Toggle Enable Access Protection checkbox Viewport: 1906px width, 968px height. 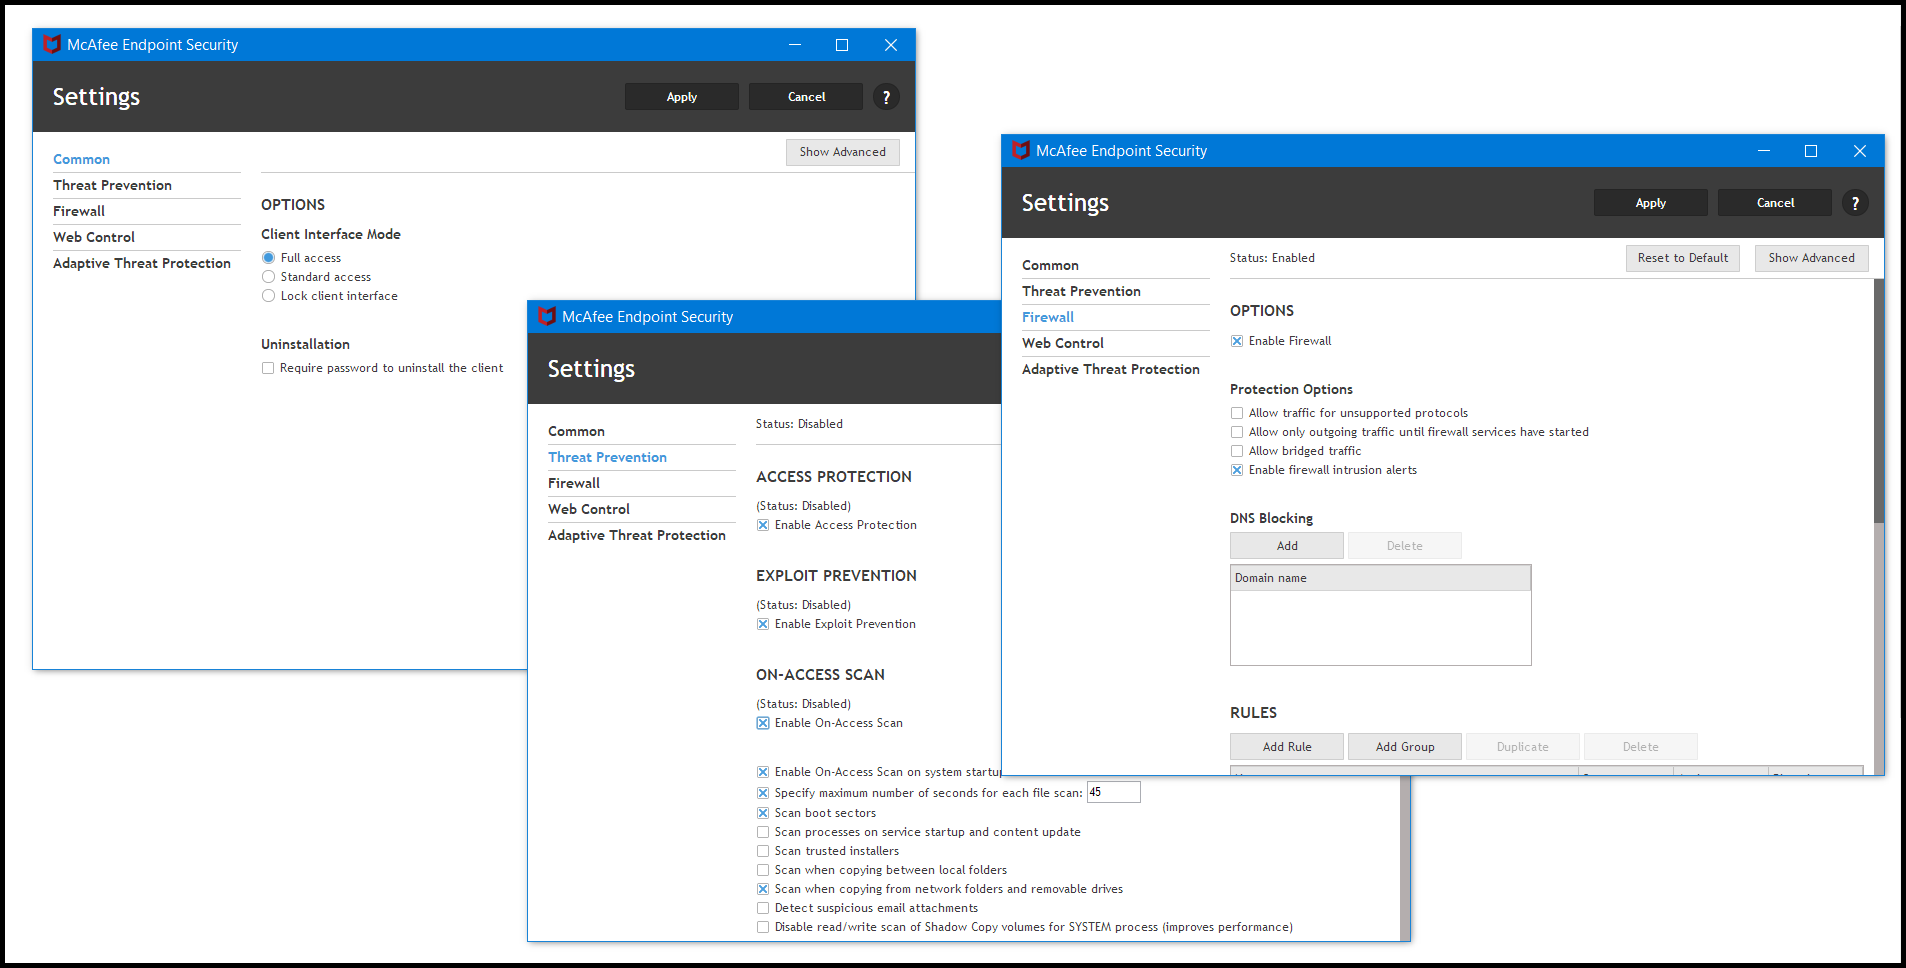click(x=763, y=525)
